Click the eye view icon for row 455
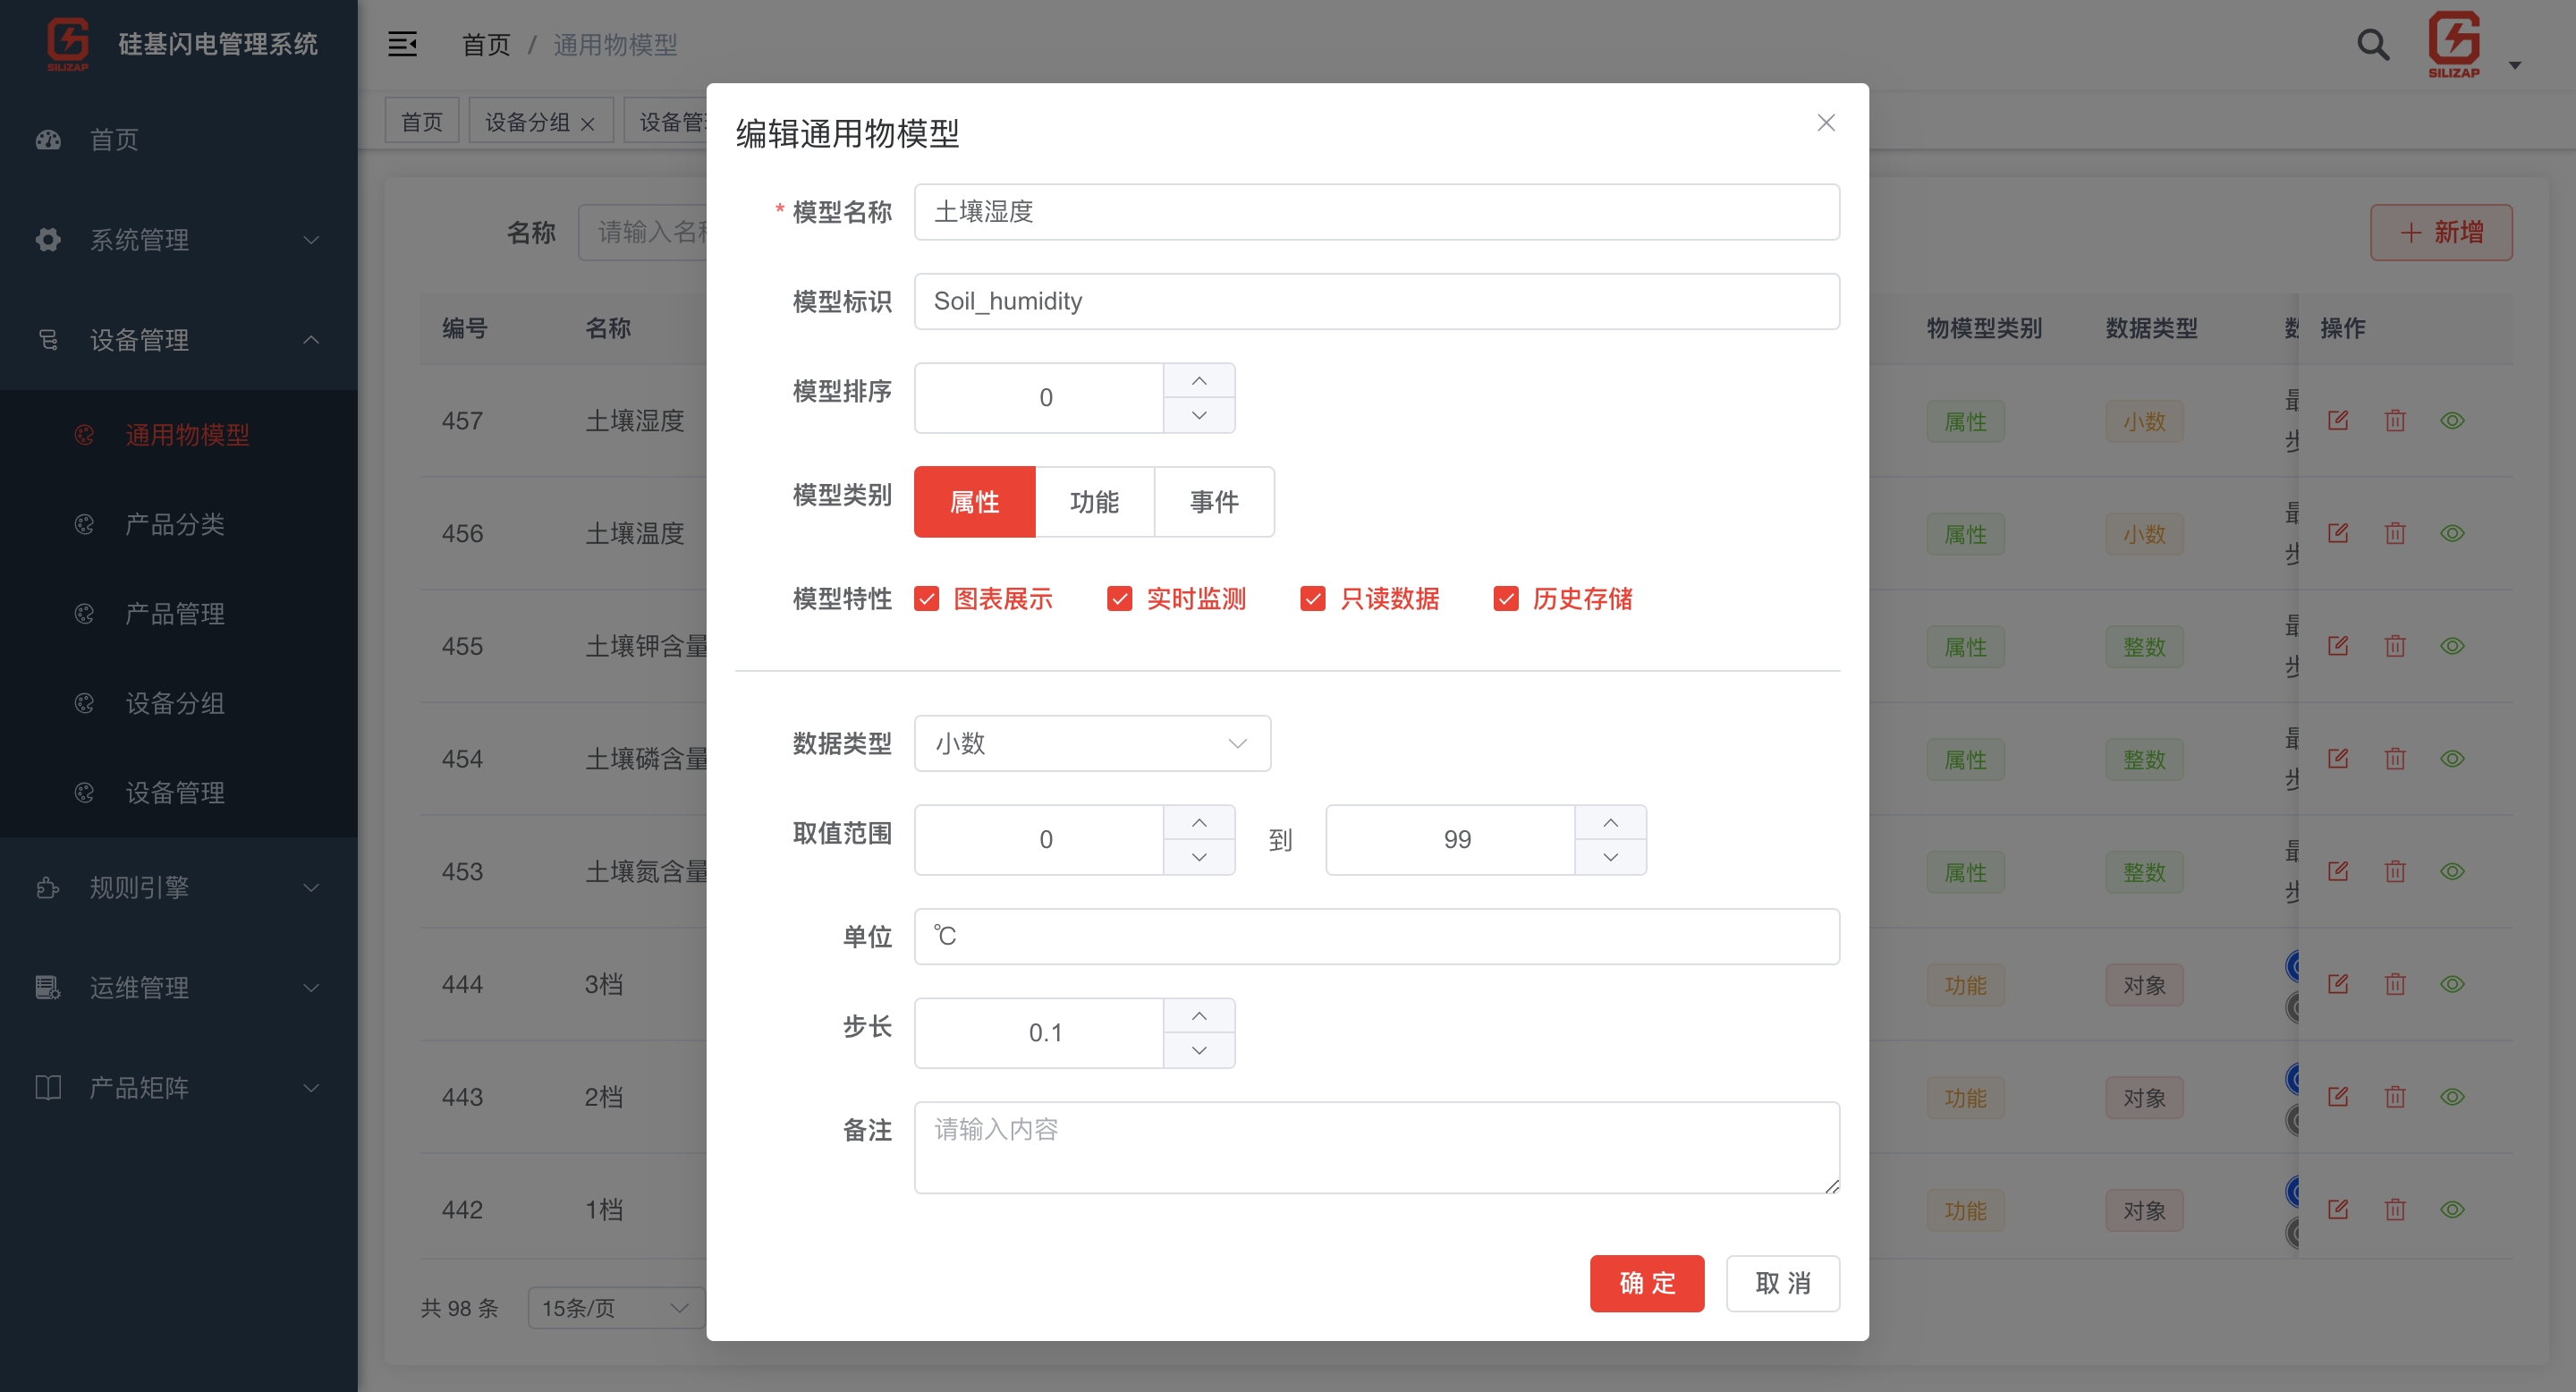2576x1392 pixels. pyautogui.click(x=2453, y=645)
